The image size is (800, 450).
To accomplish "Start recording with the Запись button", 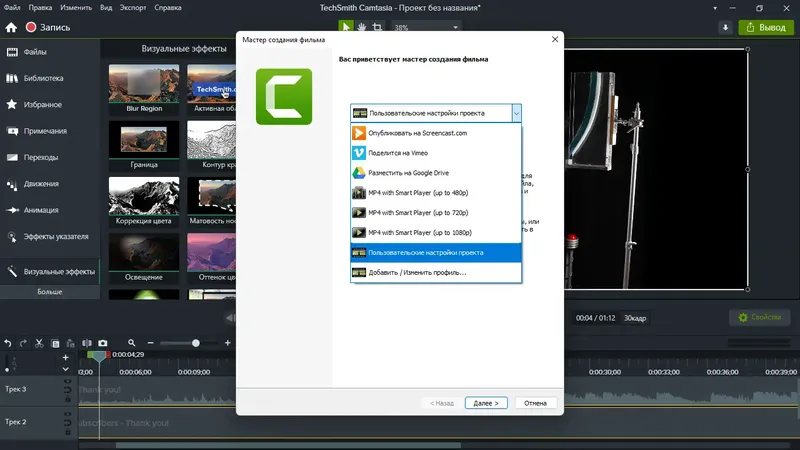I will (48, 28).
